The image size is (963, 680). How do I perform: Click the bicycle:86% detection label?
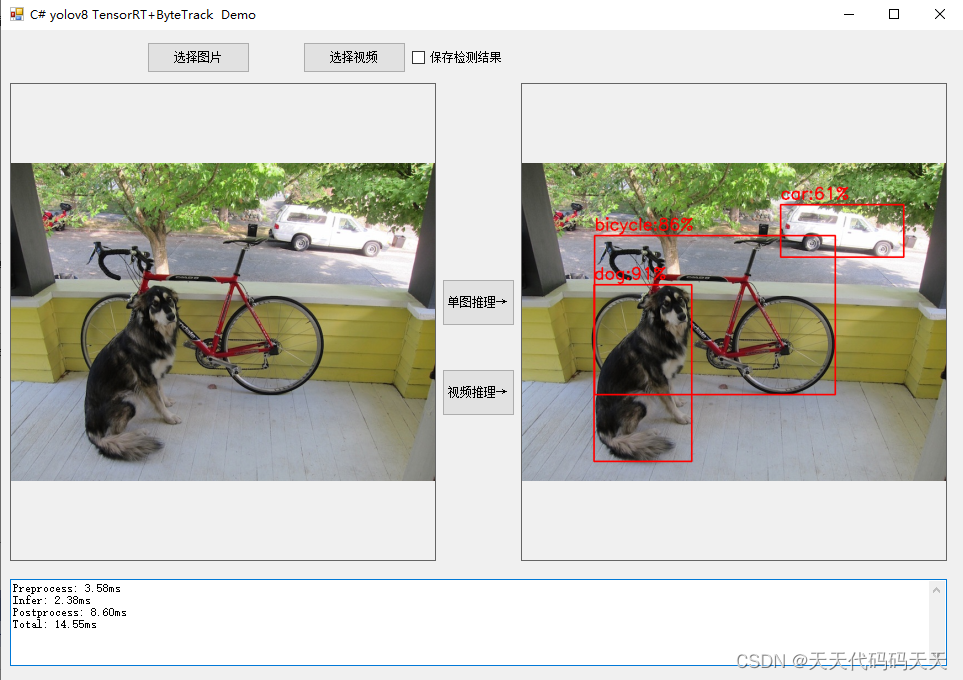click(644, 225)
